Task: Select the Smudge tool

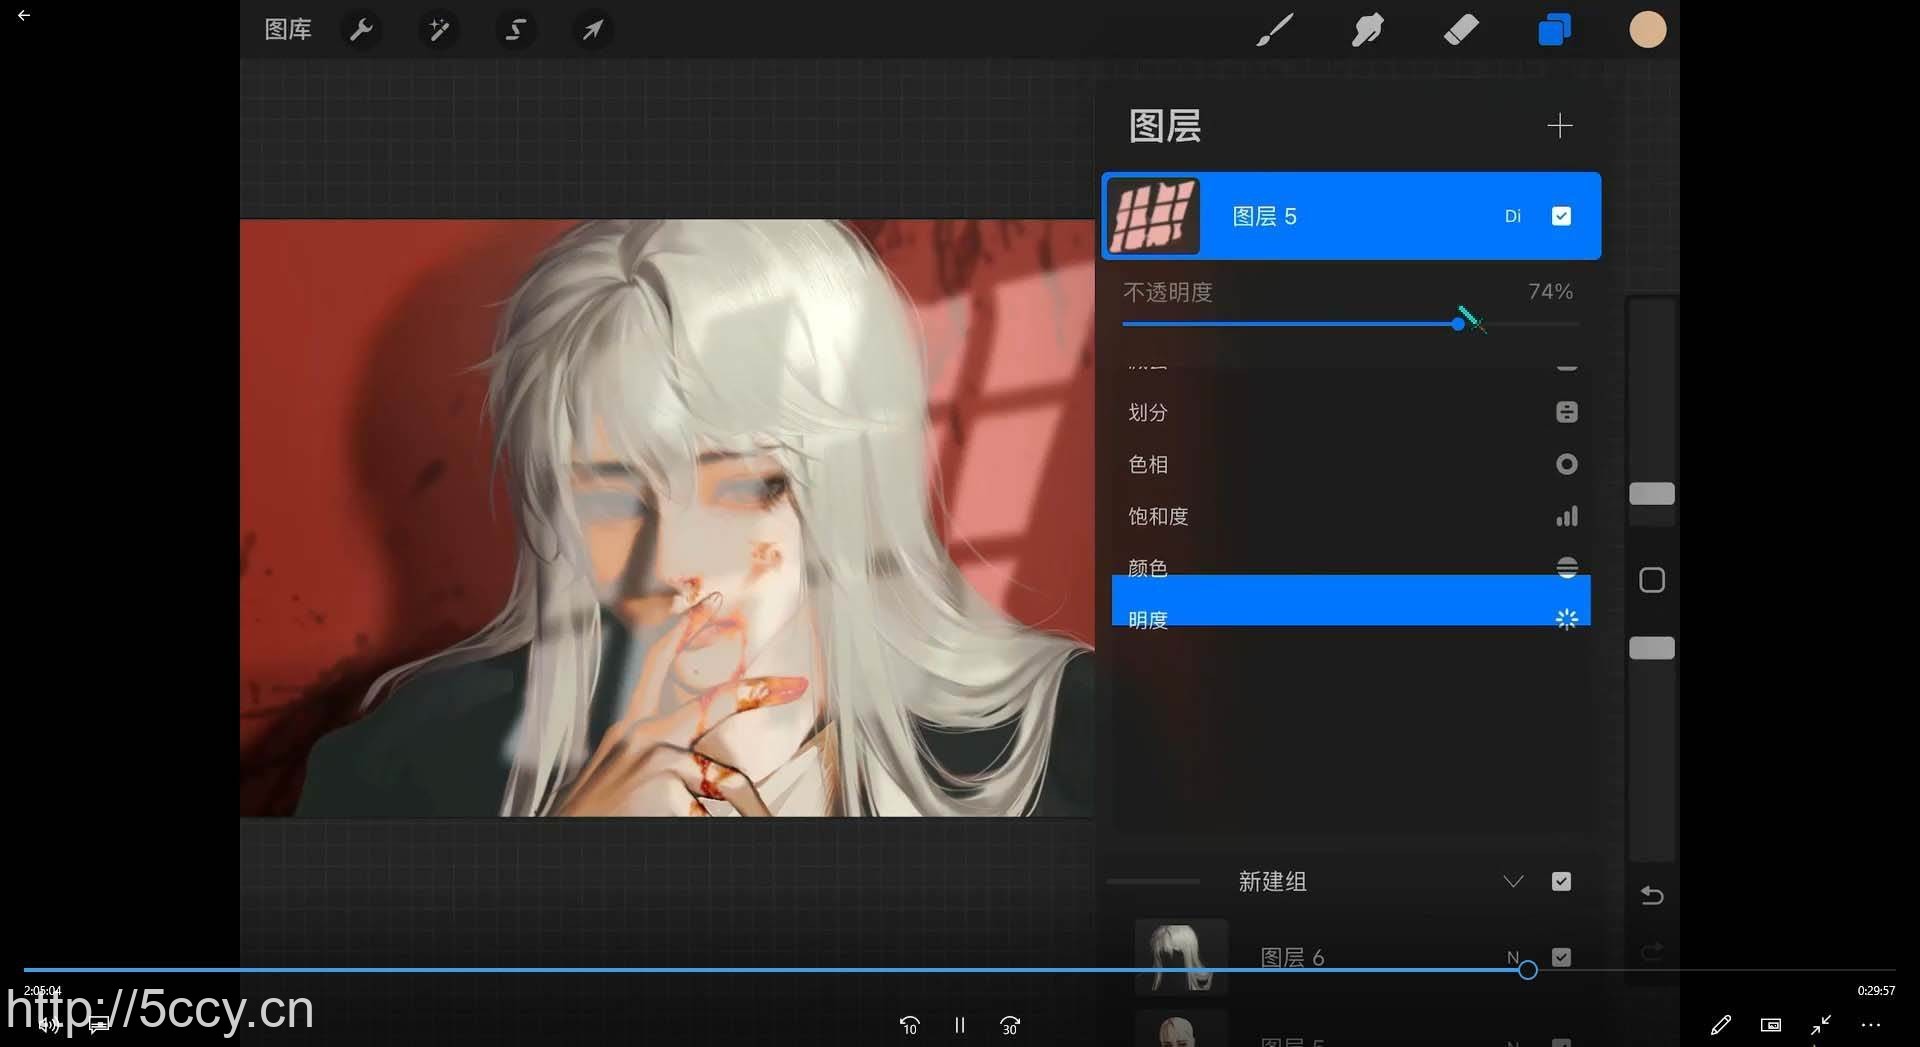Action: 1367,29
